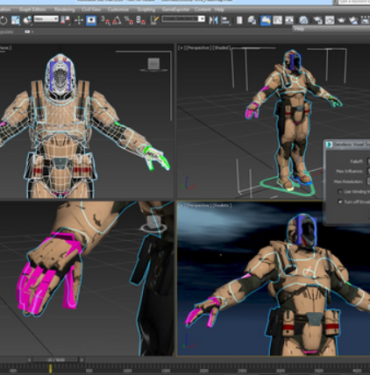Select the Select and Place tool
The width and height of the screenshot is (370, 375).
pyautogui.click(x=27, y=20)
